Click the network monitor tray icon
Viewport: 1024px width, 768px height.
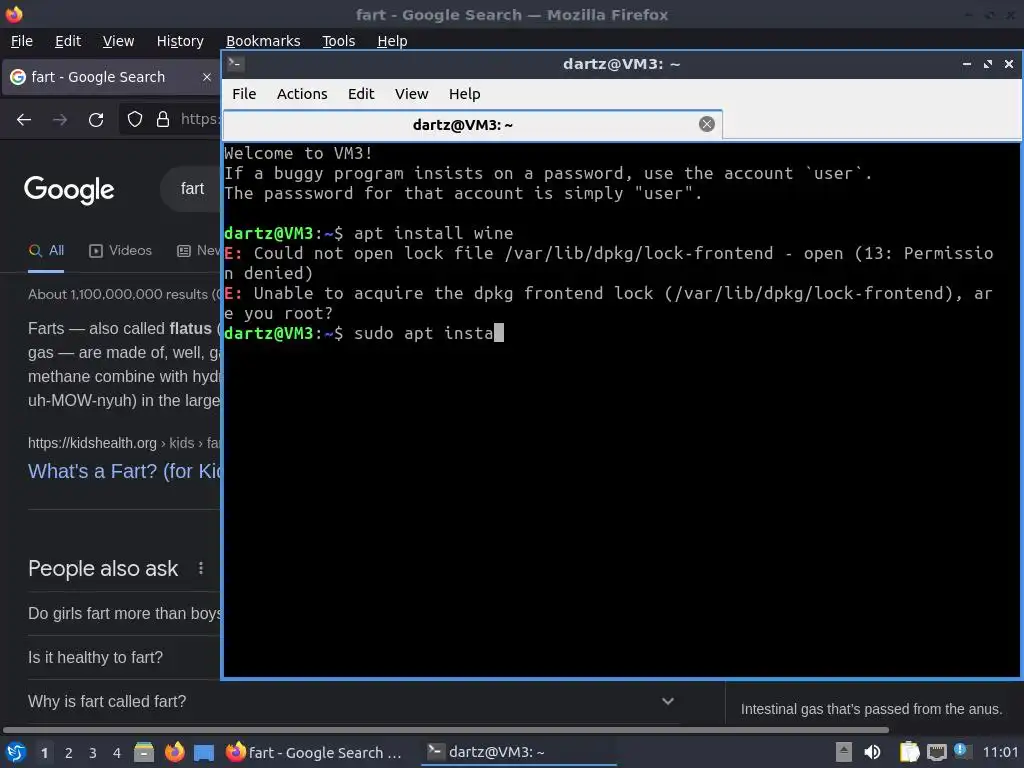pos(936,752)
